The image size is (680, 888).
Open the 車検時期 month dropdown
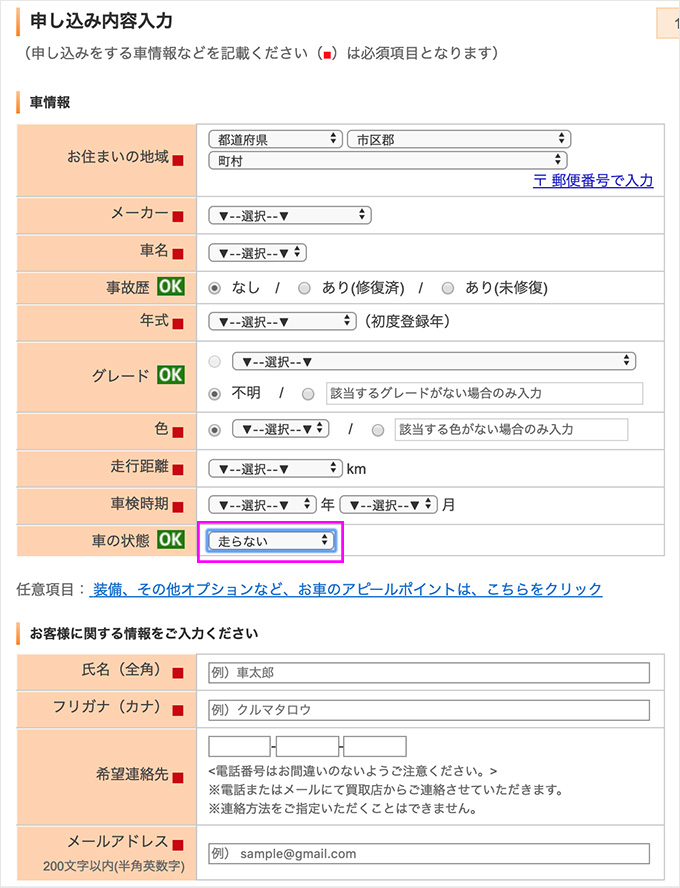pyautogui.click(x=389, y=505)
